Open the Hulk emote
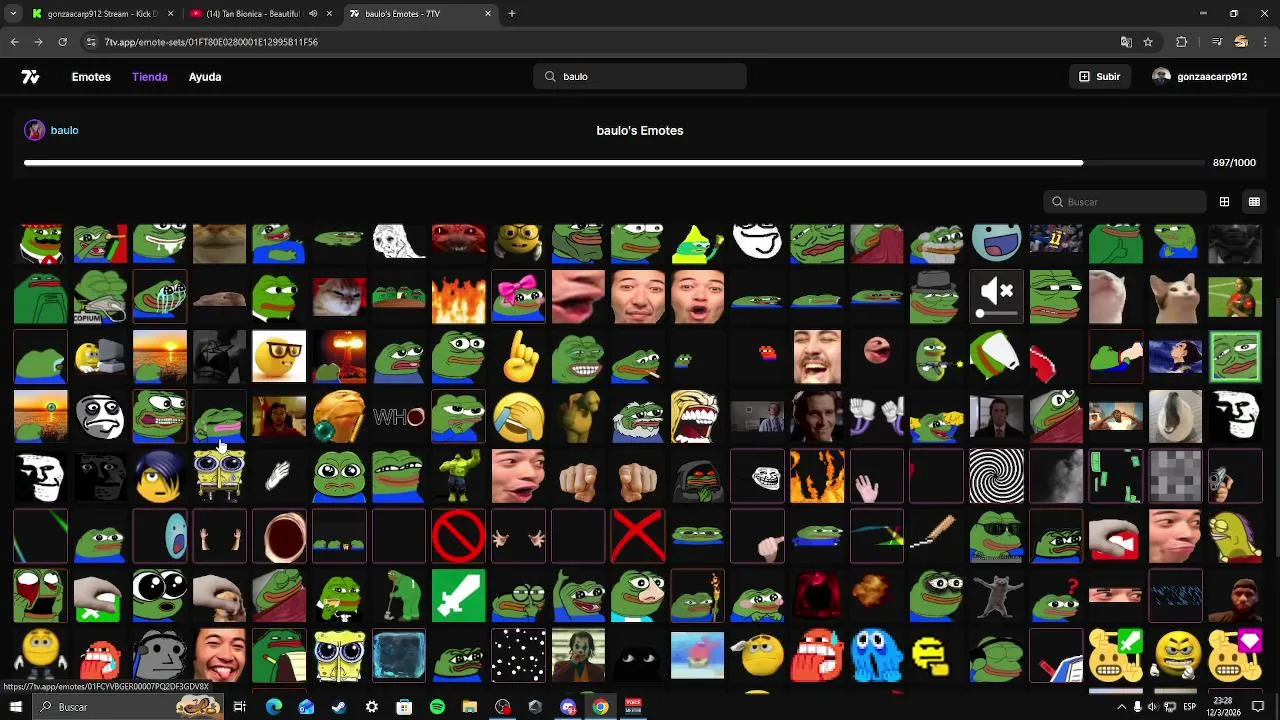1280x720 pixels. [459, 476]
